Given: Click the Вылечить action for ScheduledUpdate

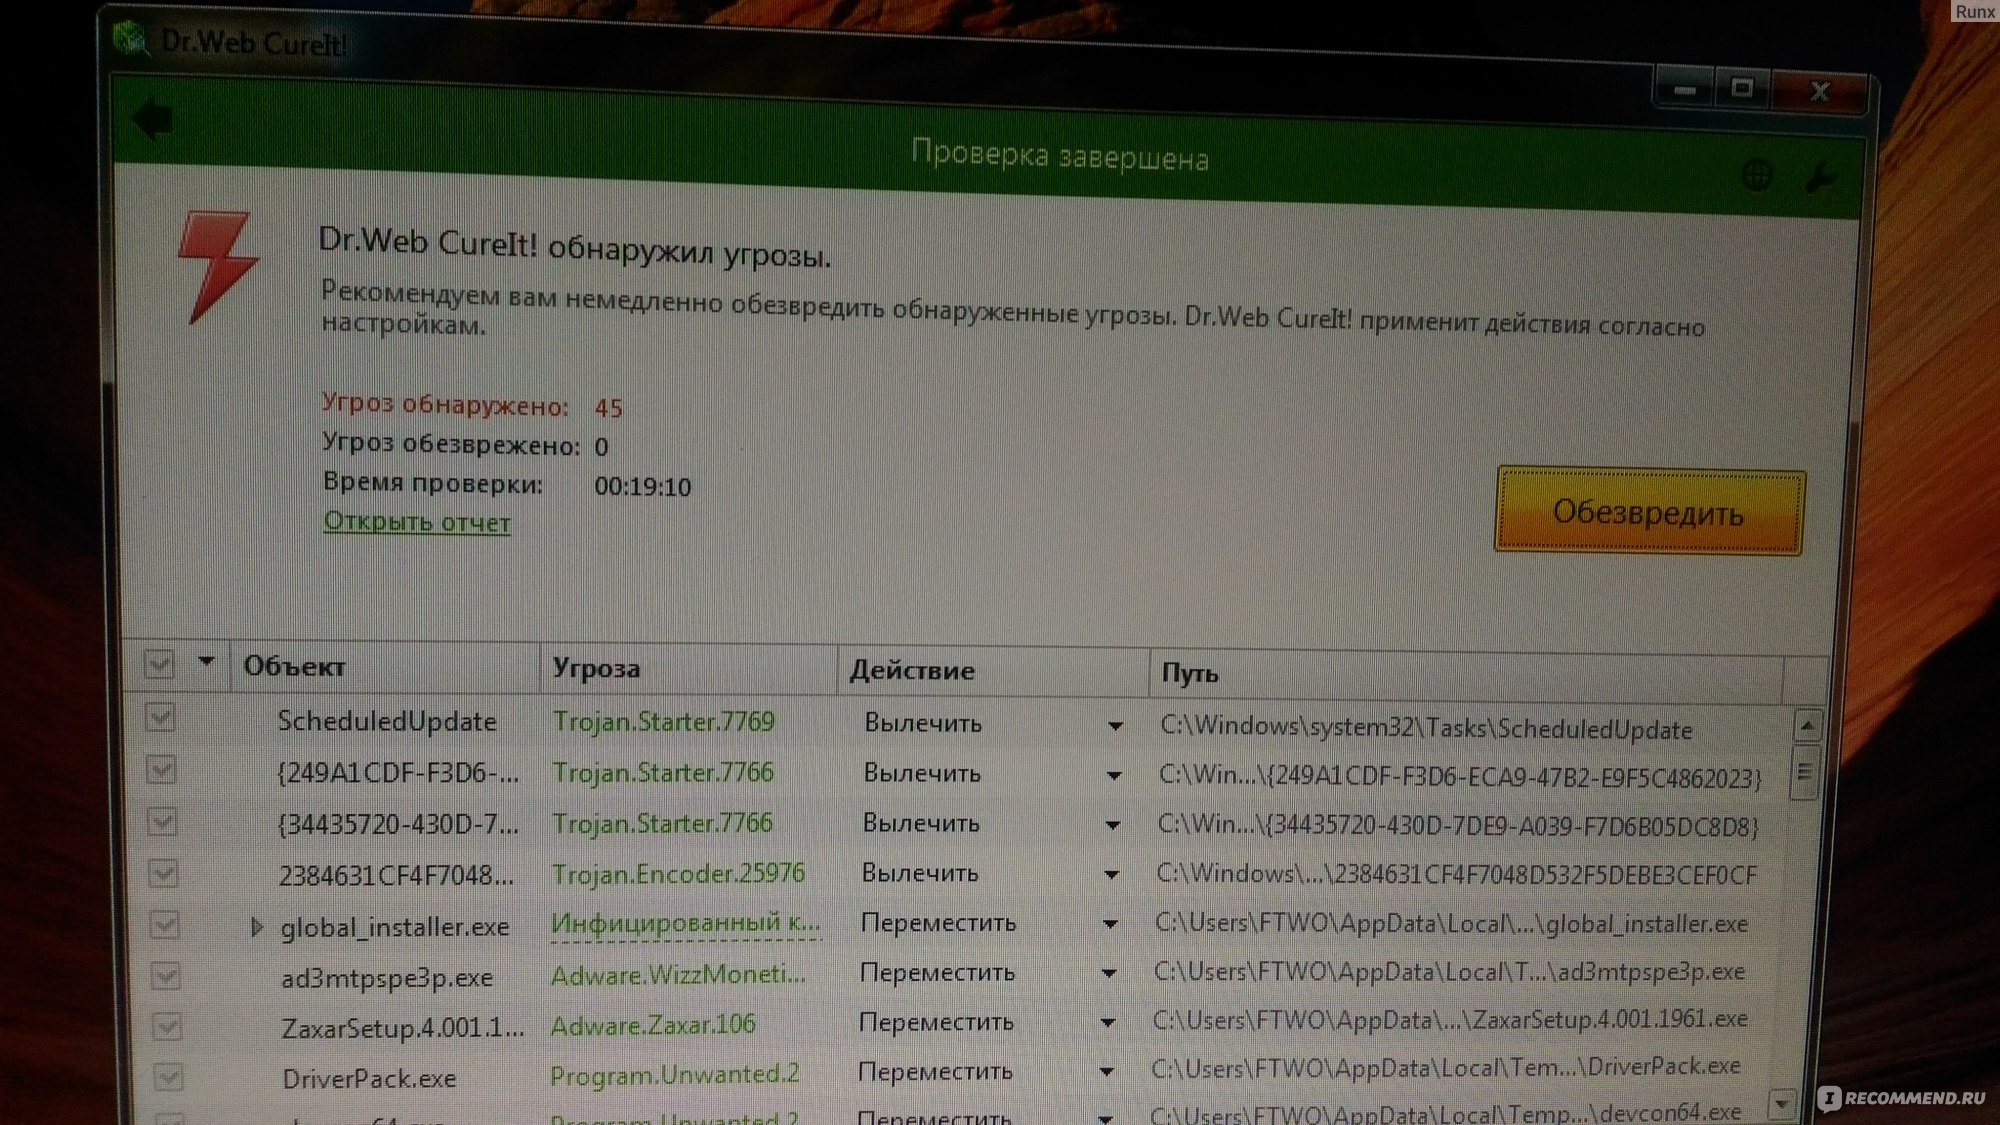Looking at the screenshot, I should (923, 723).
